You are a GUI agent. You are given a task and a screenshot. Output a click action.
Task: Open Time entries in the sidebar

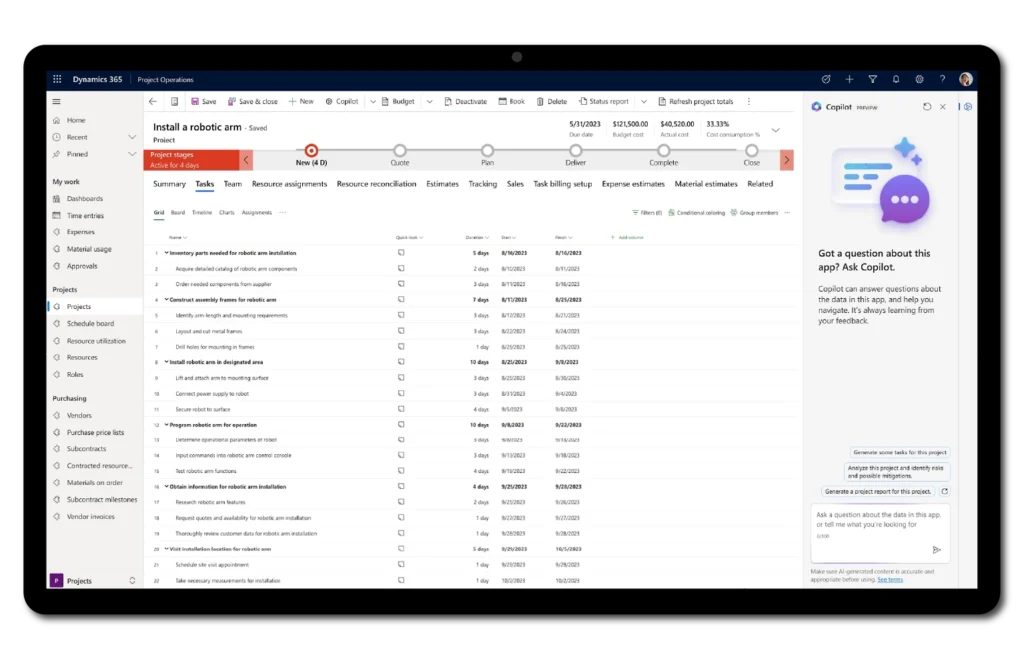coord(85,216)
